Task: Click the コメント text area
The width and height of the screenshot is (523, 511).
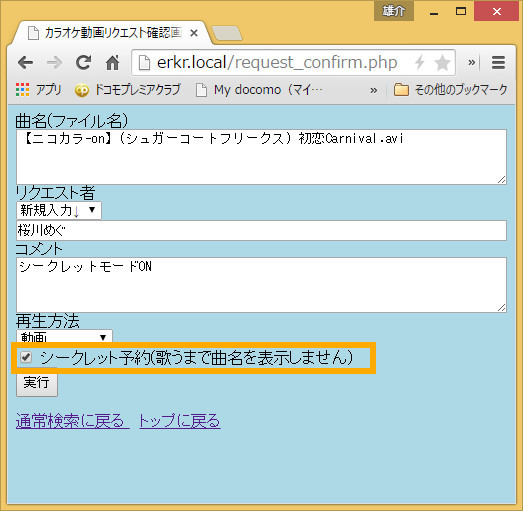Action: [x=262, y=285]
